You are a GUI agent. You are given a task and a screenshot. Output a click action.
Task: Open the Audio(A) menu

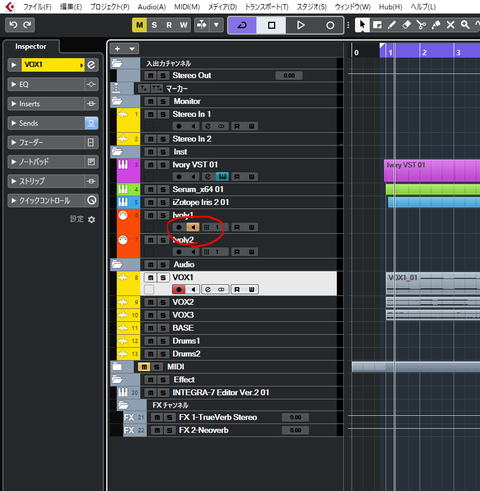point(152,7)
